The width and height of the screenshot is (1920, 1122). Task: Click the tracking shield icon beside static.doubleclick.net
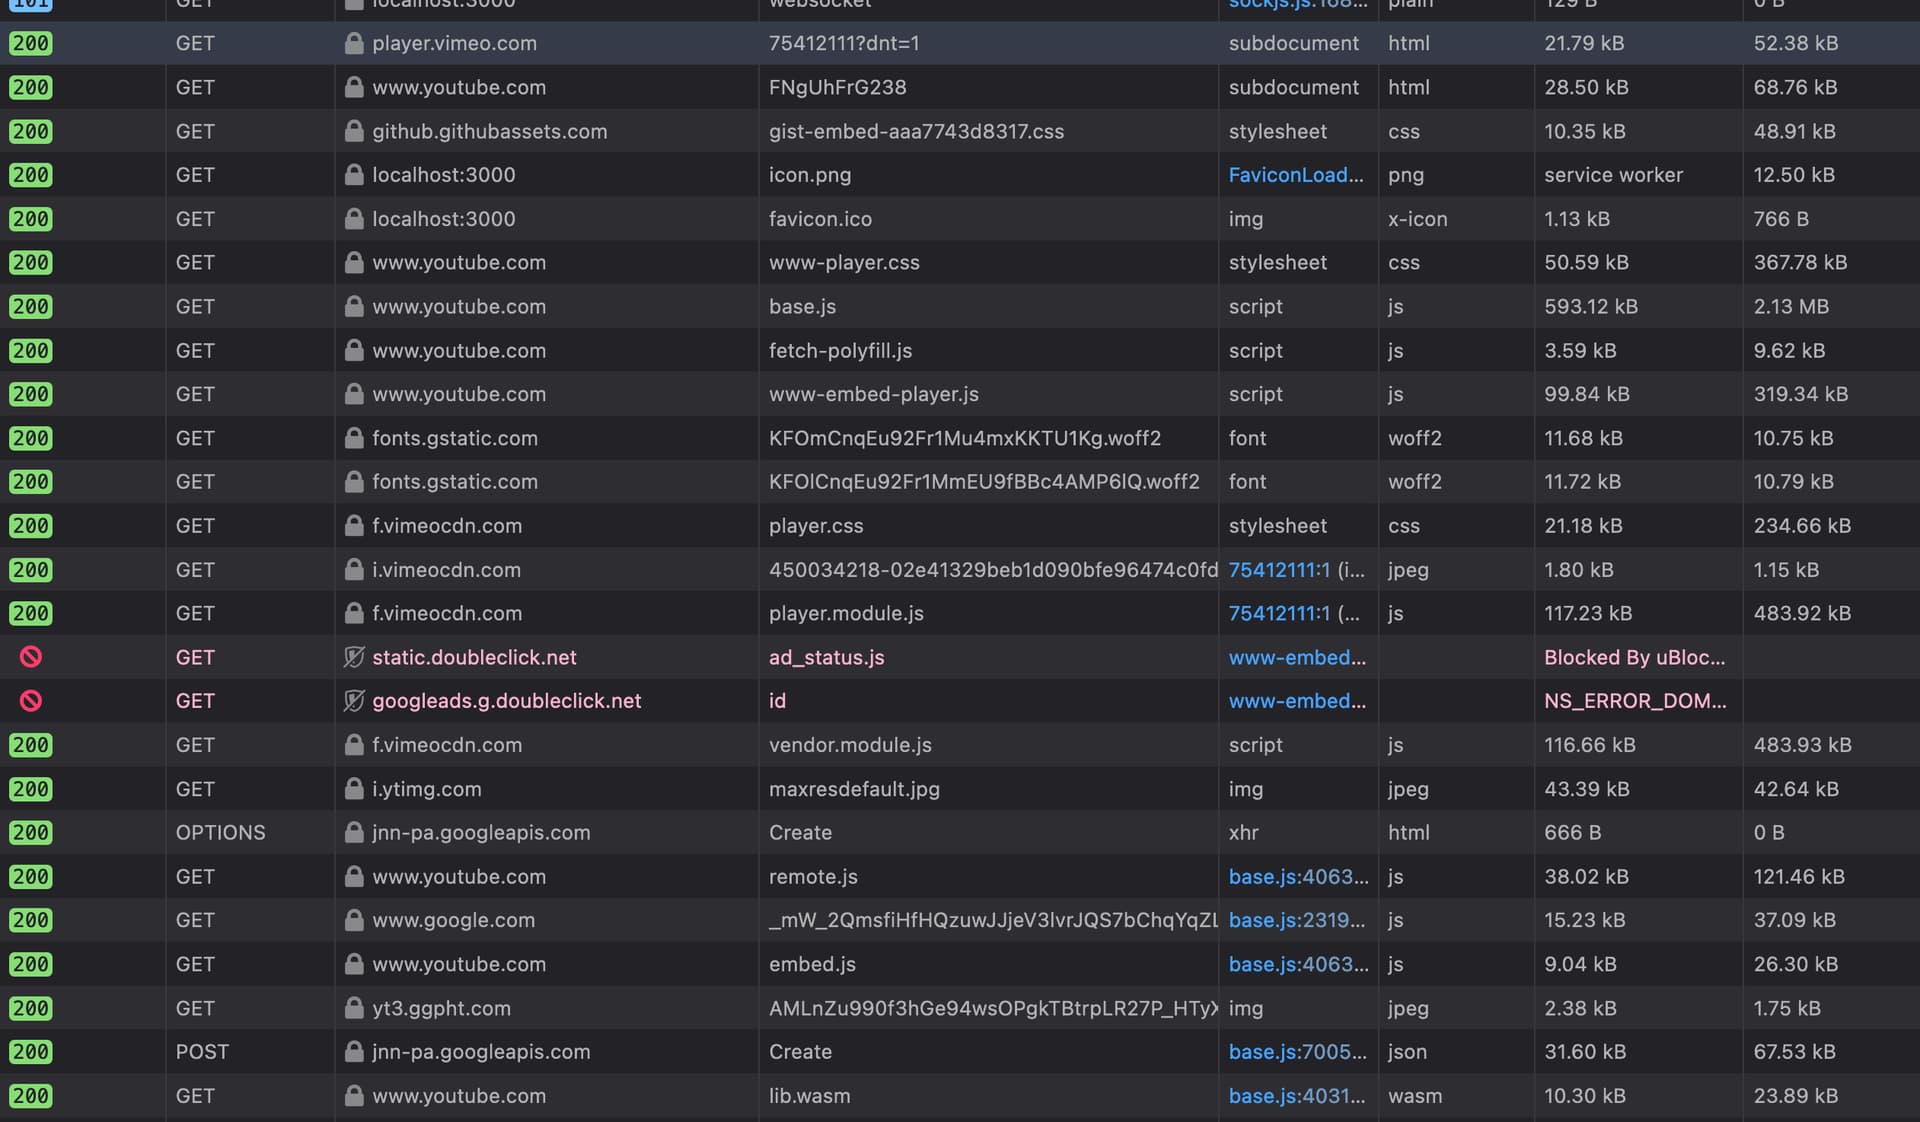353,657
